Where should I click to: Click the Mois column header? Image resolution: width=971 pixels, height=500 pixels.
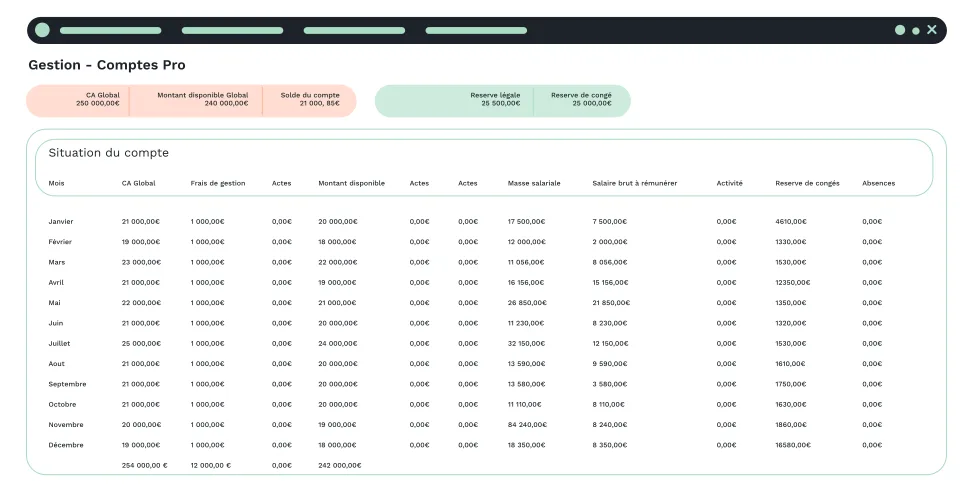tap(56, 183)
